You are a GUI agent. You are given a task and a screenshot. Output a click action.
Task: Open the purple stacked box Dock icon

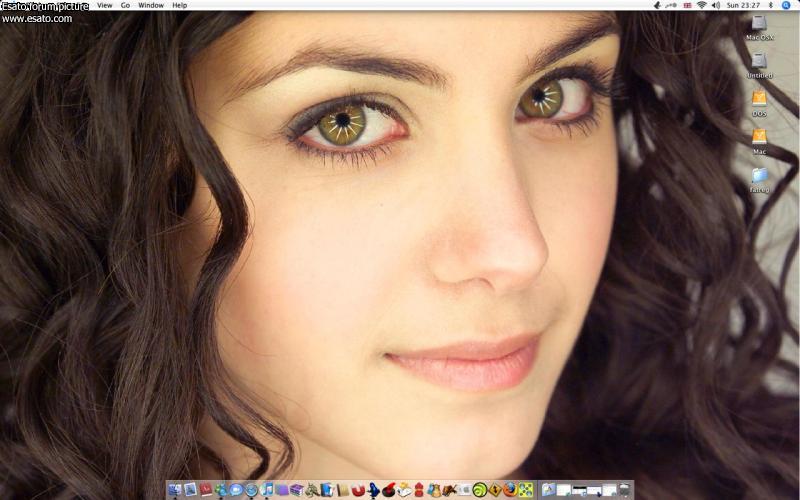point(296,490)
